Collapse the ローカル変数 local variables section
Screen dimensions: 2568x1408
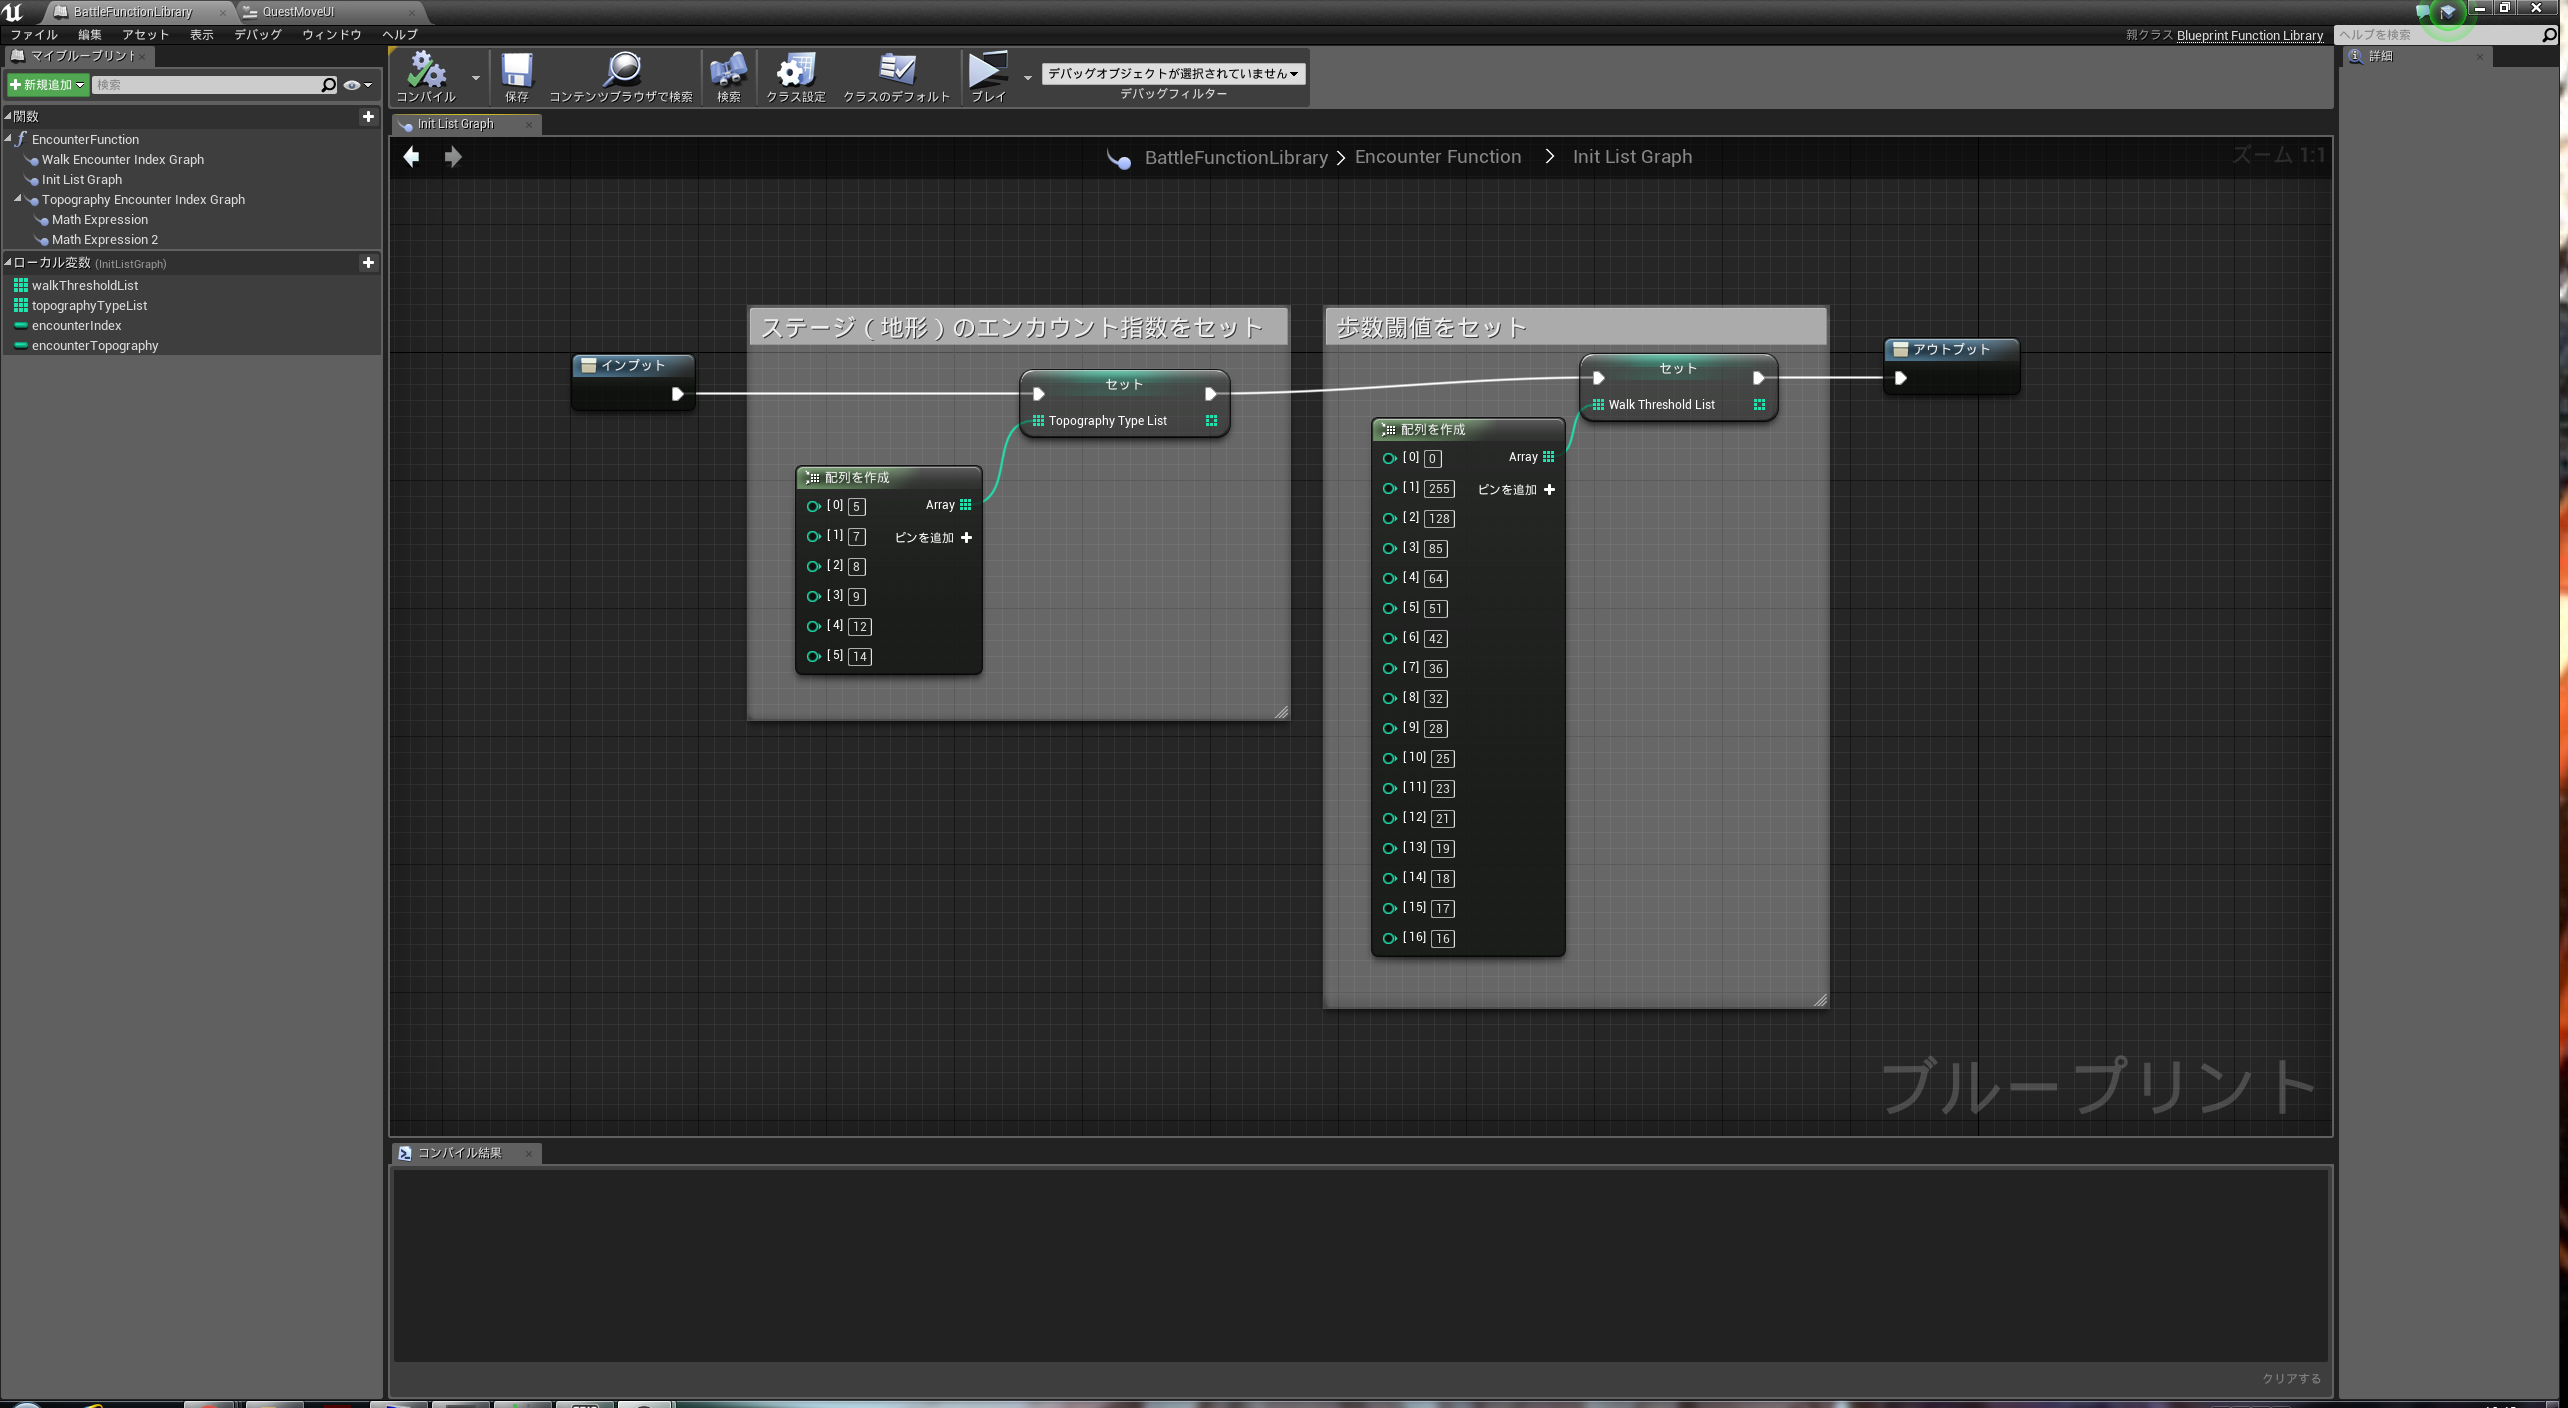8,263
